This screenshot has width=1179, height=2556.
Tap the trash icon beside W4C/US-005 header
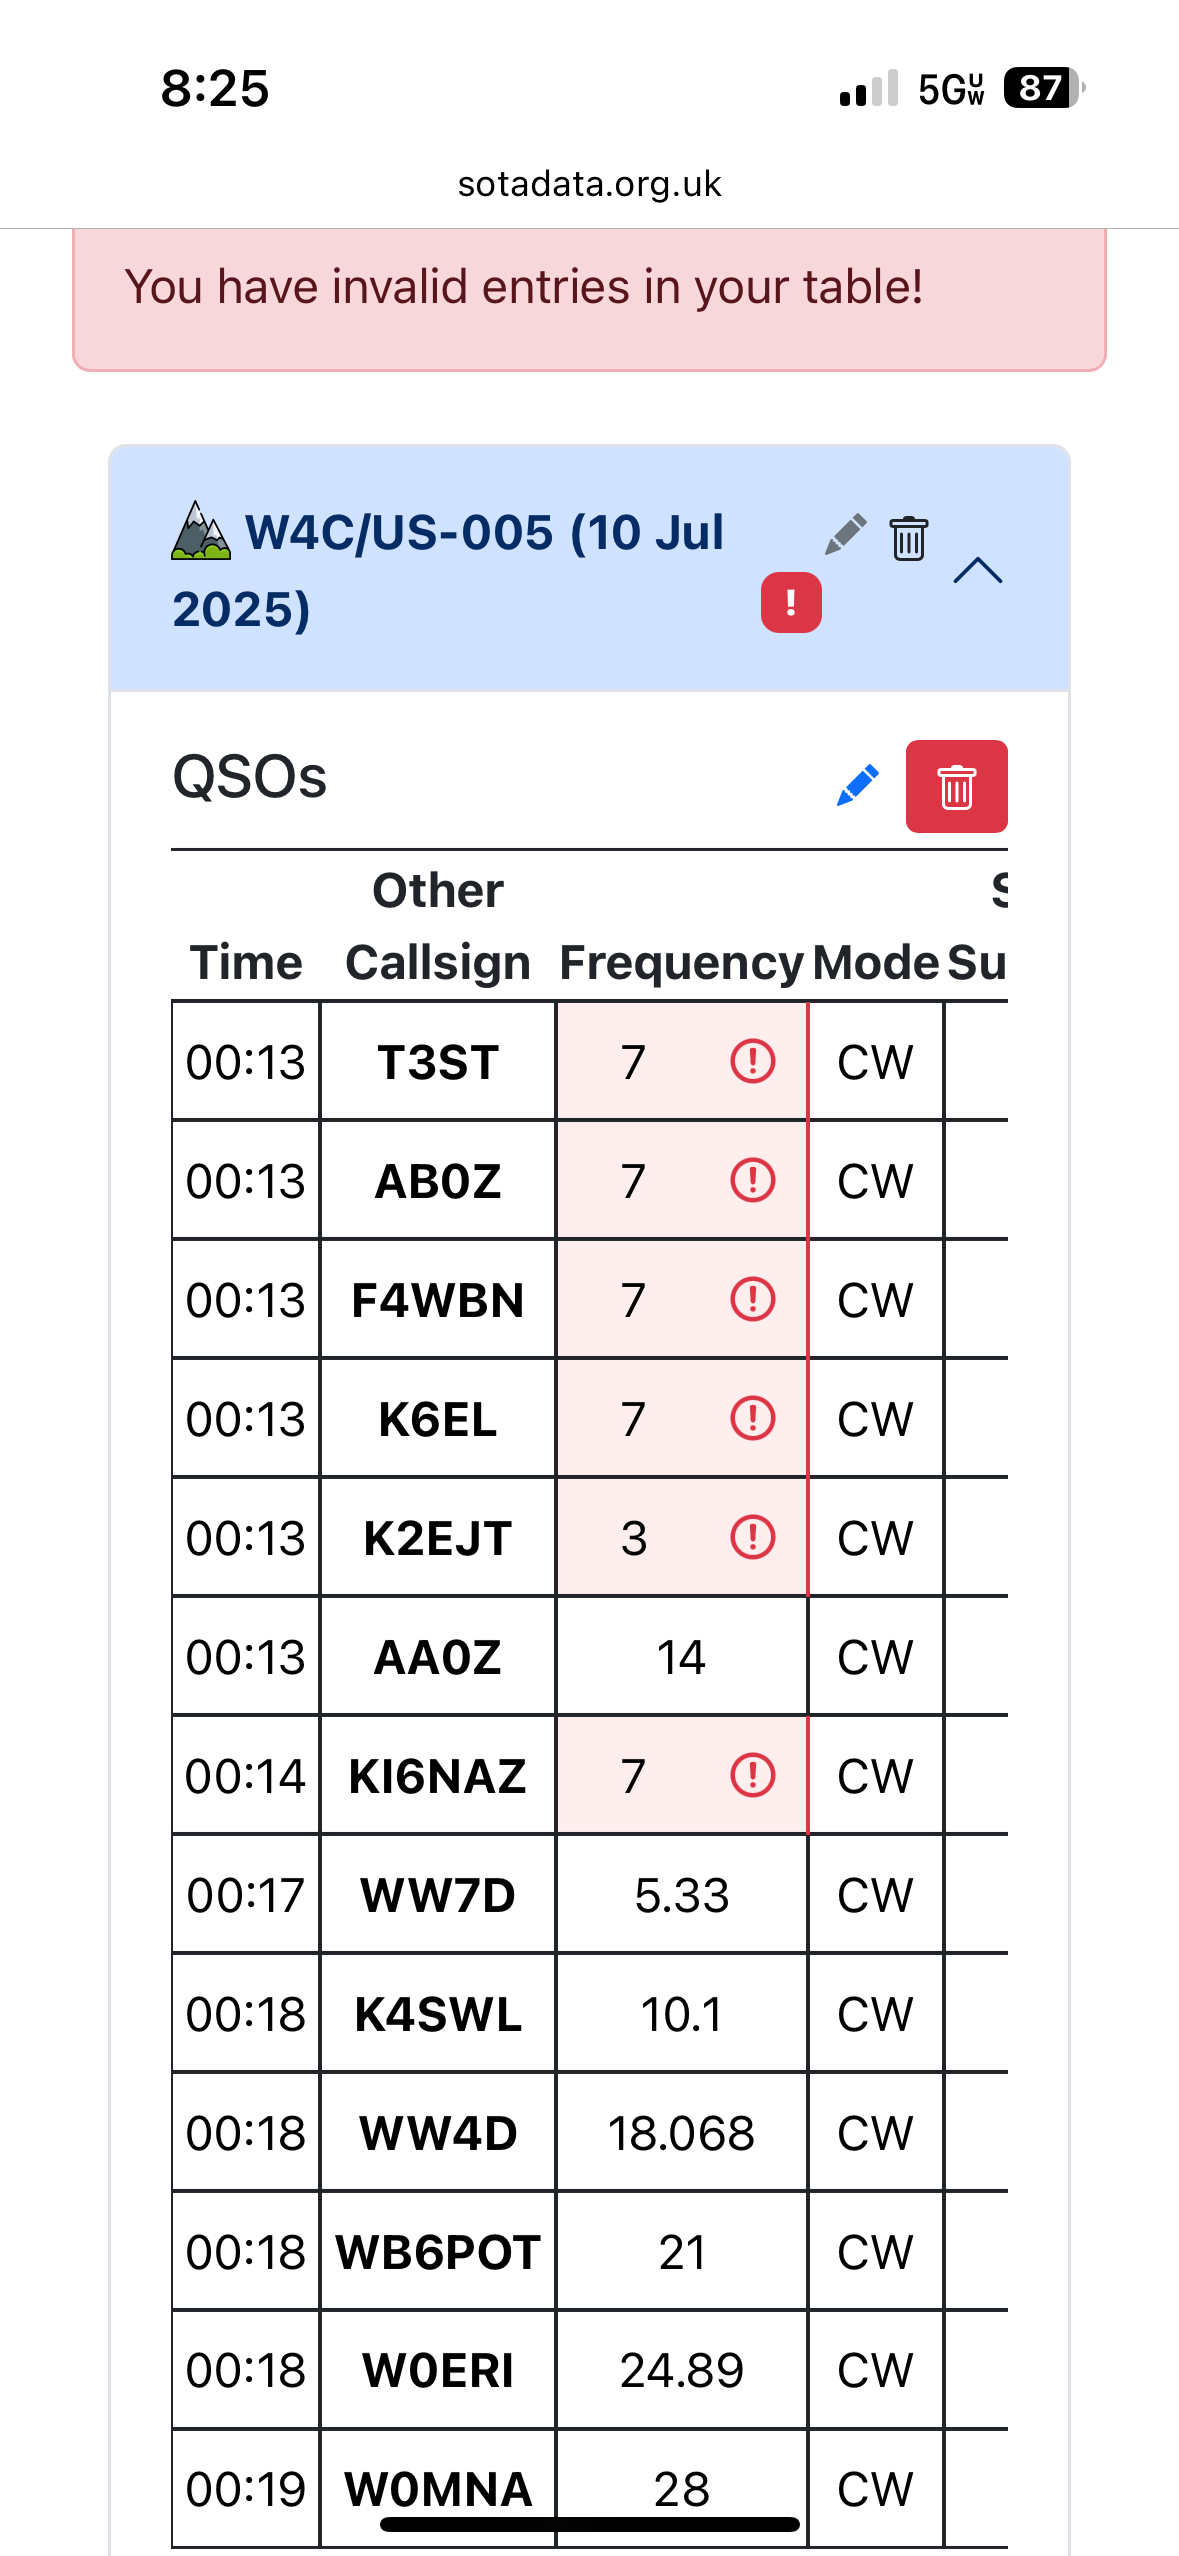pyautogui.click(x=908, y=538)
